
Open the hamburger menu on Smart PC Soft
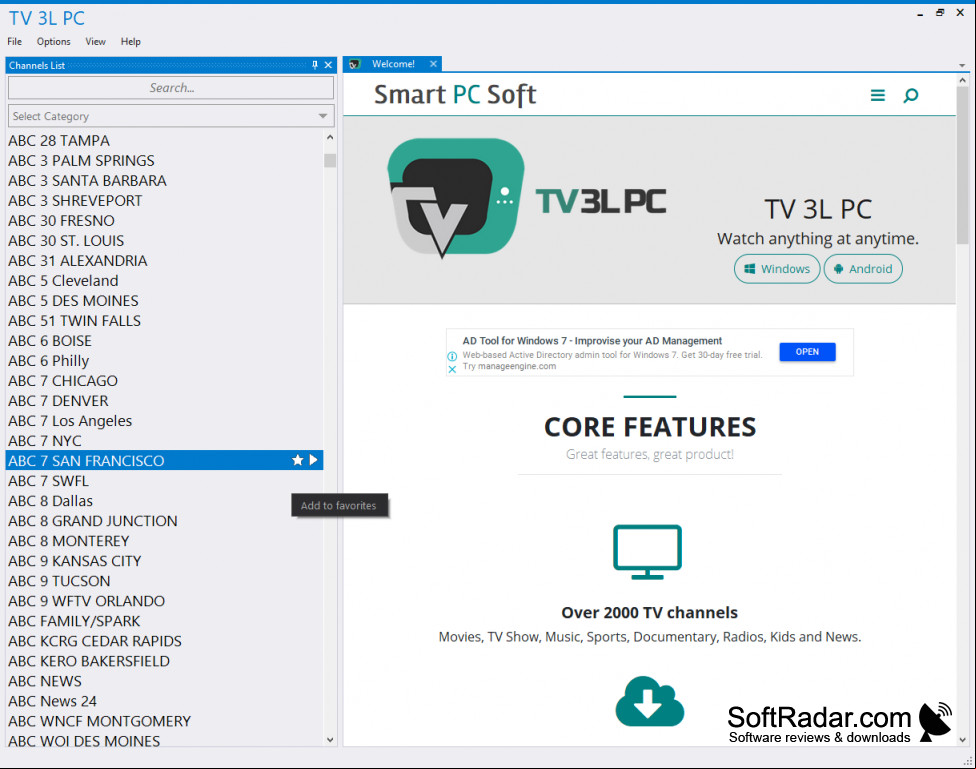pyautogui.click(x=878, y=95)
